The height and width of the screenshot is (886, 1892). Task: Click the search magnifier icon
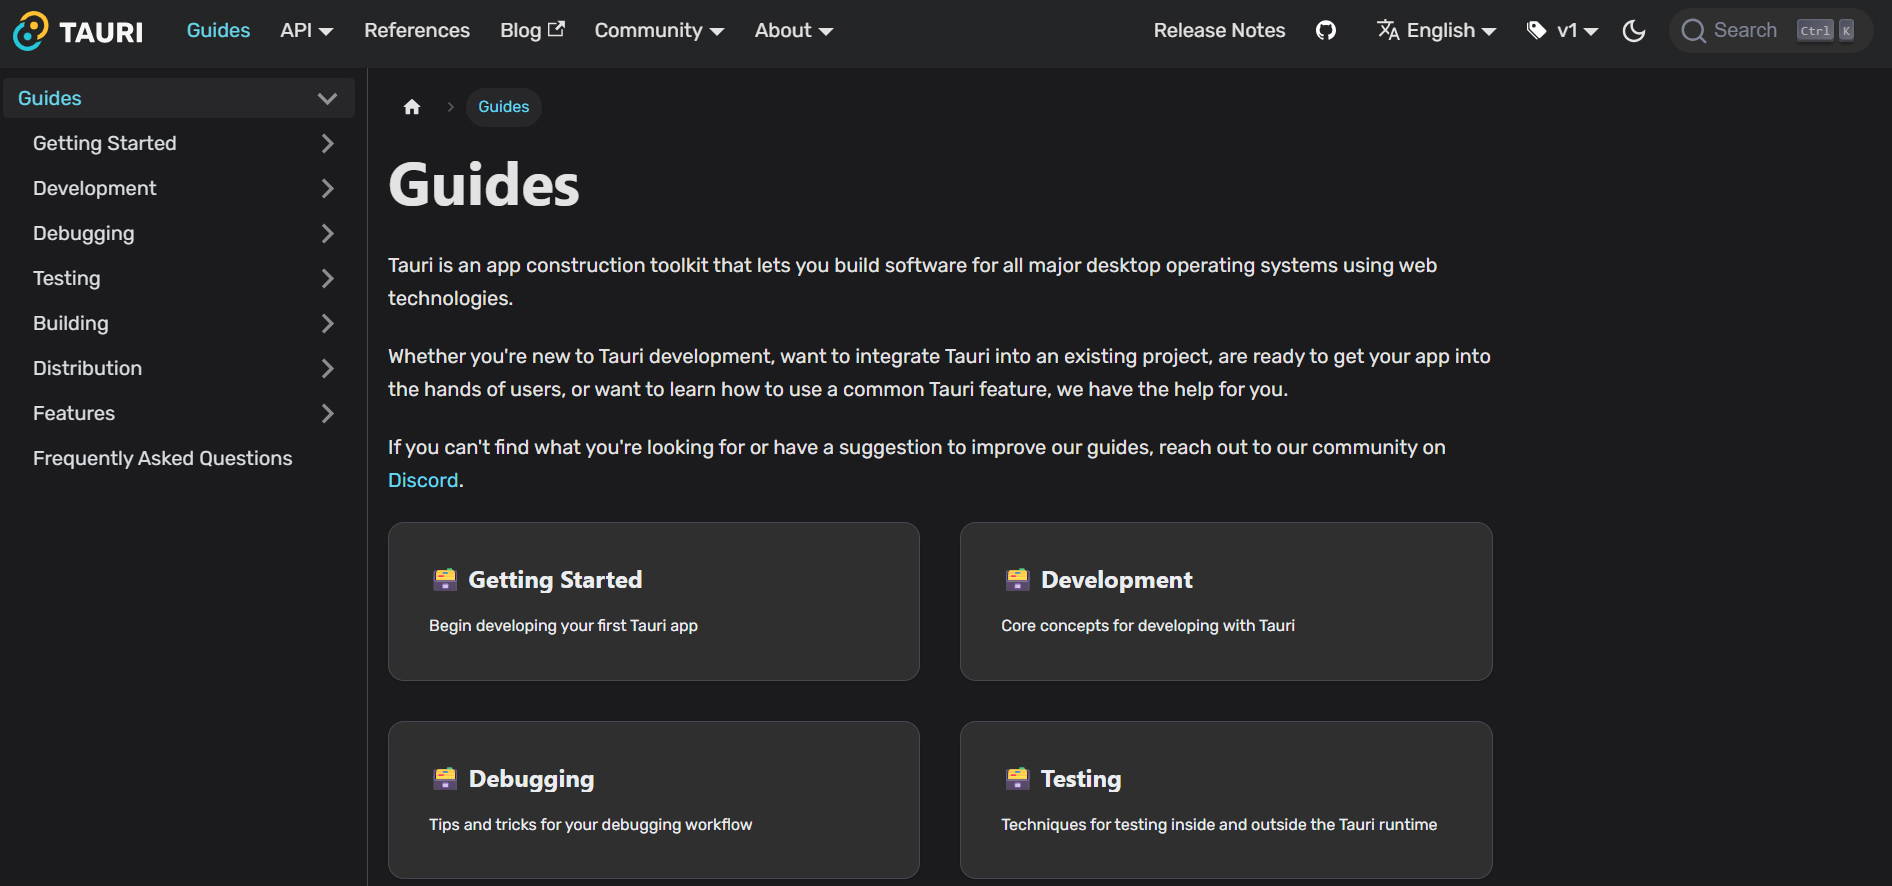click(1693, 31)
